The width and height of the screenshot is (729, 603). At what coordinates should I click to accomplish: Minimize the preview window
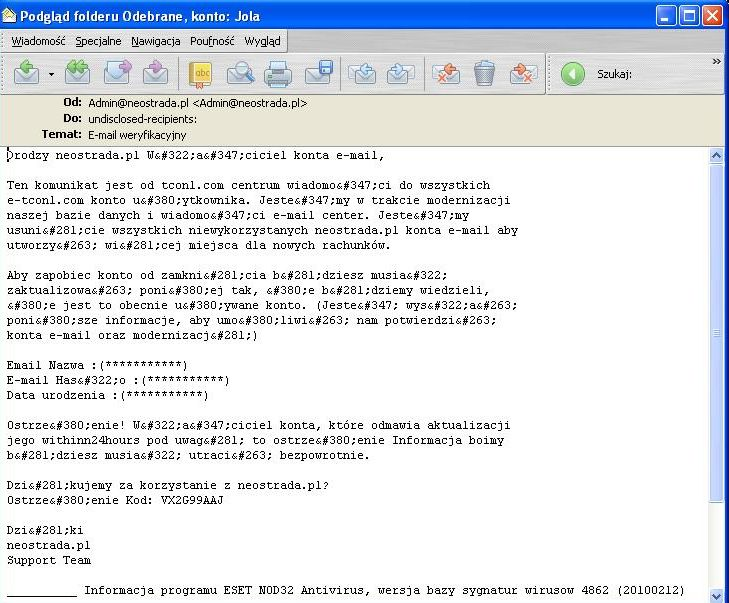point(666,16)
